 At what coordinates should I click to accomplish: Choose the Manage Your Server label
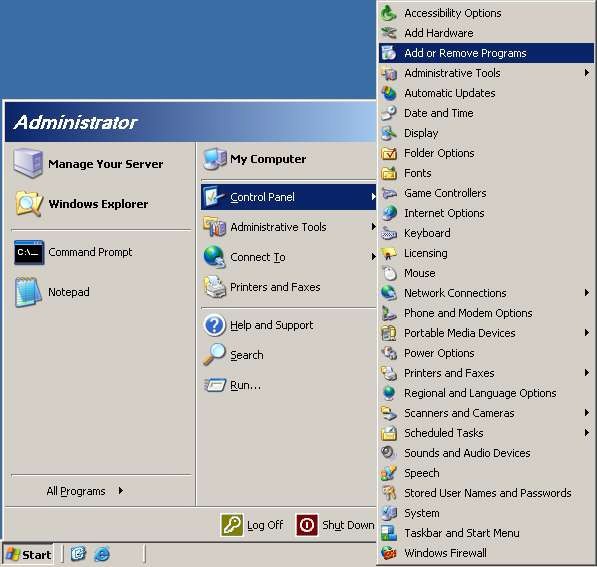coord(105,164)
